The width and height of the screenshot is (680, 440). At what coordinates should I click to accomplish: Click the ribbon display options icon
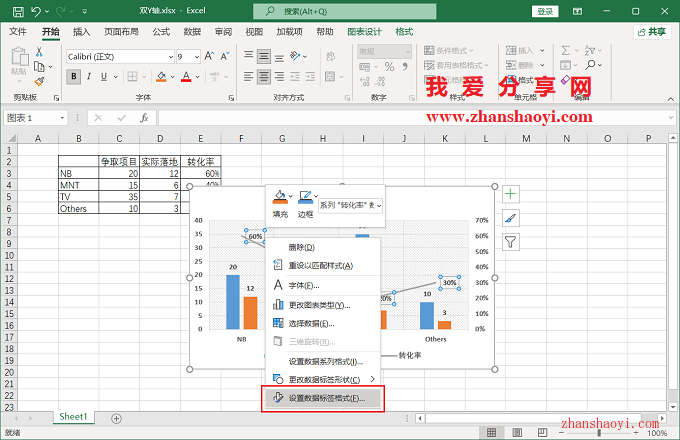pyautogui.click(x=577, y=11)
